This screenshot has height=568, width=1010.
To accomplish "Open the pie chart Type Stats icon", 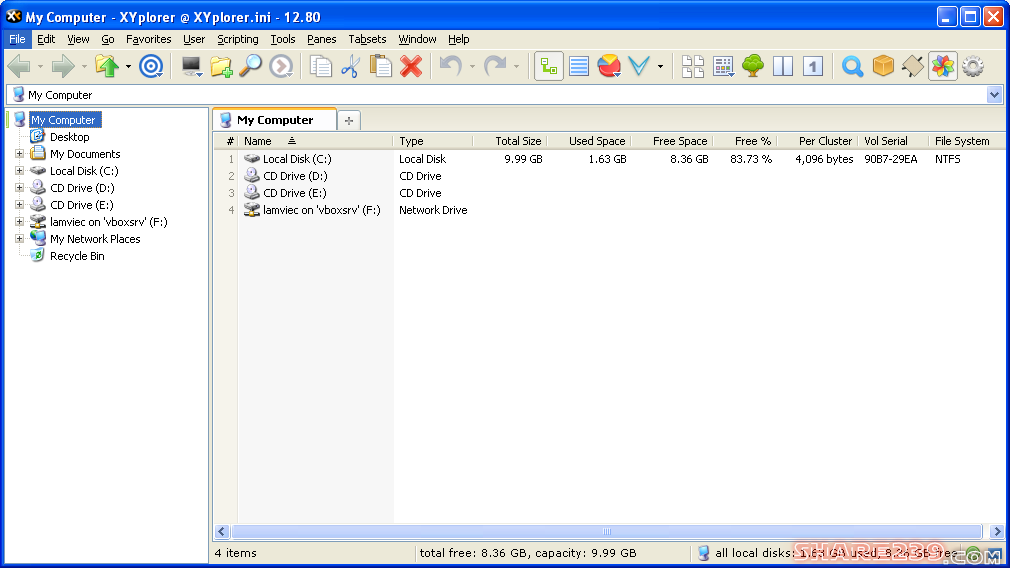I will tap(609, 66).
